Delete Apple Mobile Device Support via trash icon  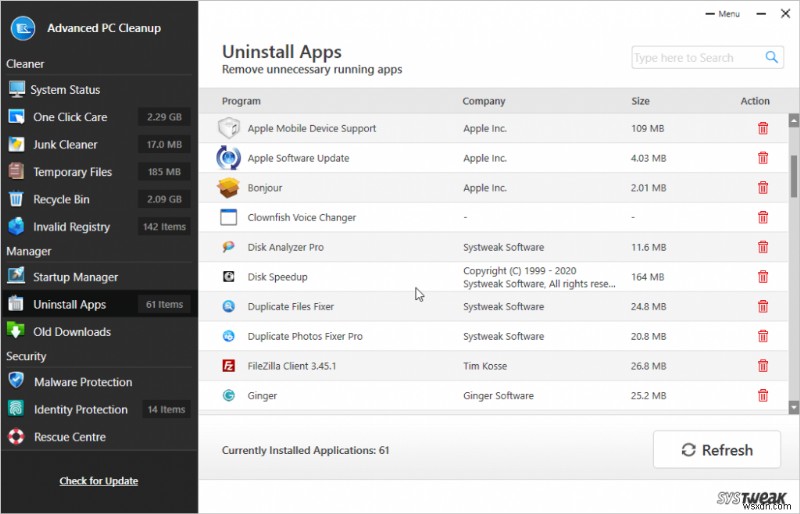point(763,128)
